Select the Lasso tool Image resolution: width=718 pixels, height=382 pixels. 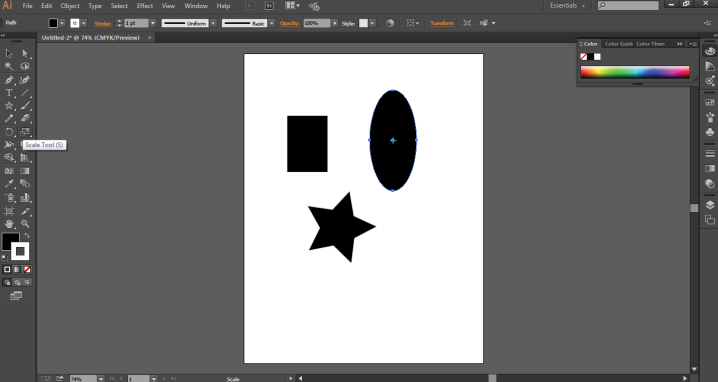click(x=25, y=66)
